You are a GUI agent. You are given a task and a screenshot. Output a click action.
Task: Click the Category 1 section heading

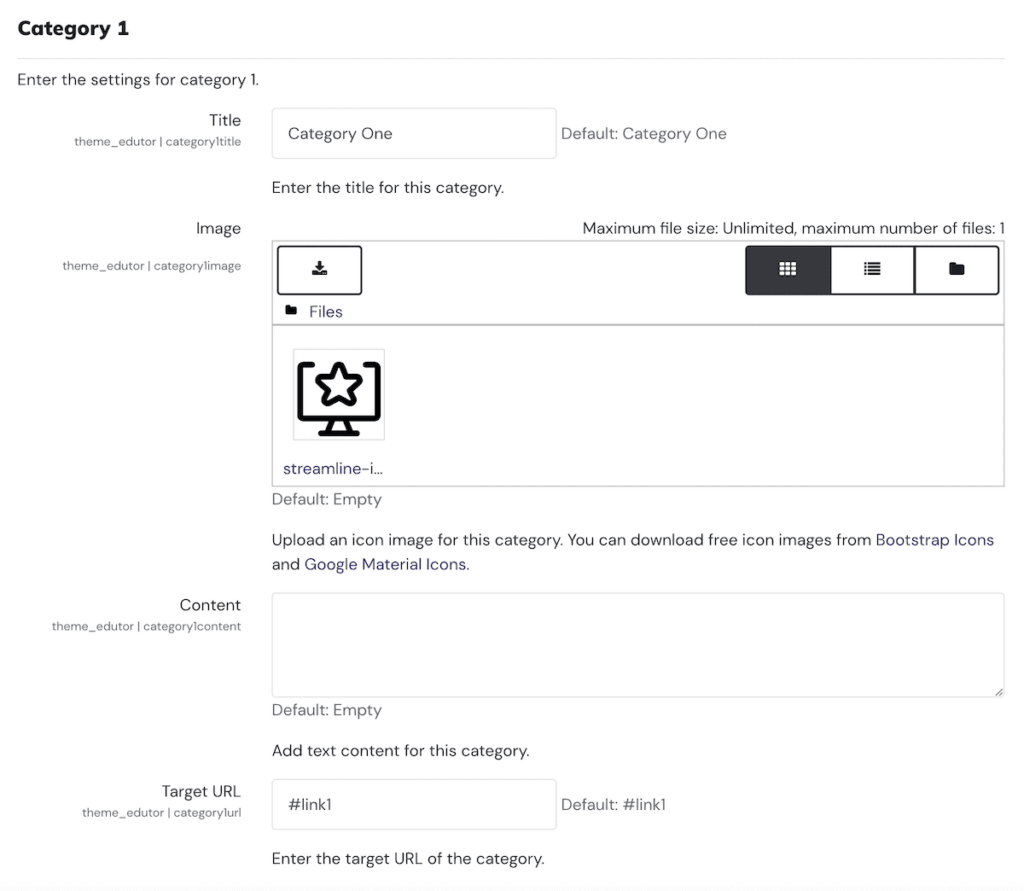(x=73, y=28)
